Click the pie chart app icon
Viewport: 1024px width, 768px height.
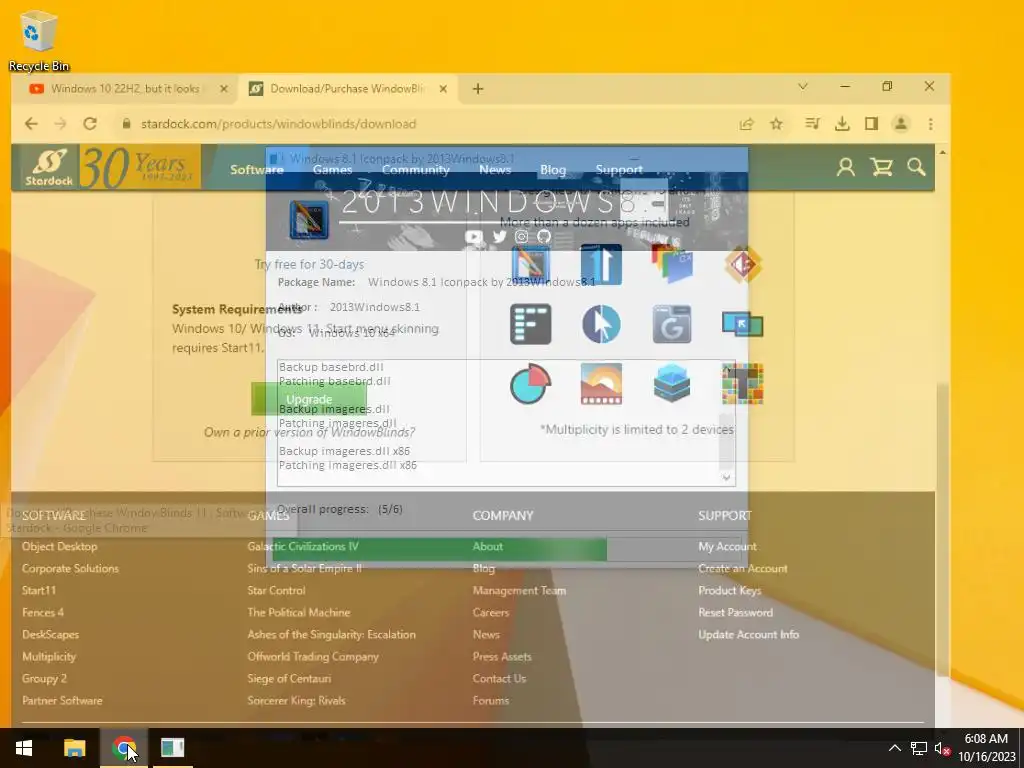pos(530,383)
